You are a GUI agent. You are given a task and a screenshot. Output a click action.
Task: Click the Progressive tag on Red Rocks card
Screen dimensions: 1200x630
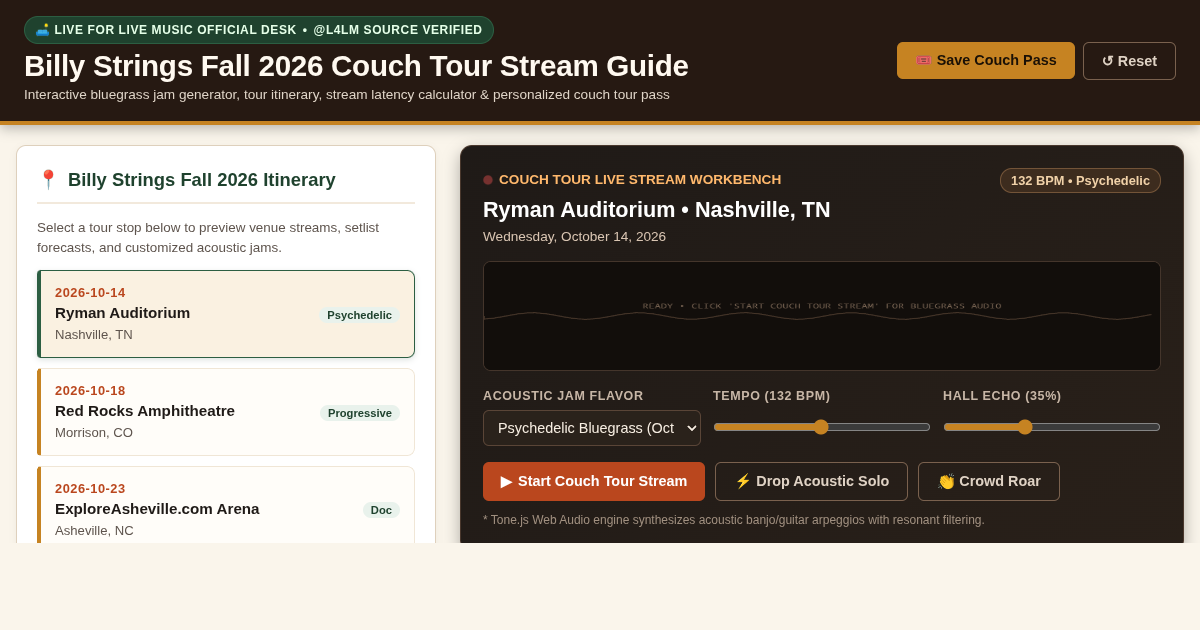click(x=360, y=413)
